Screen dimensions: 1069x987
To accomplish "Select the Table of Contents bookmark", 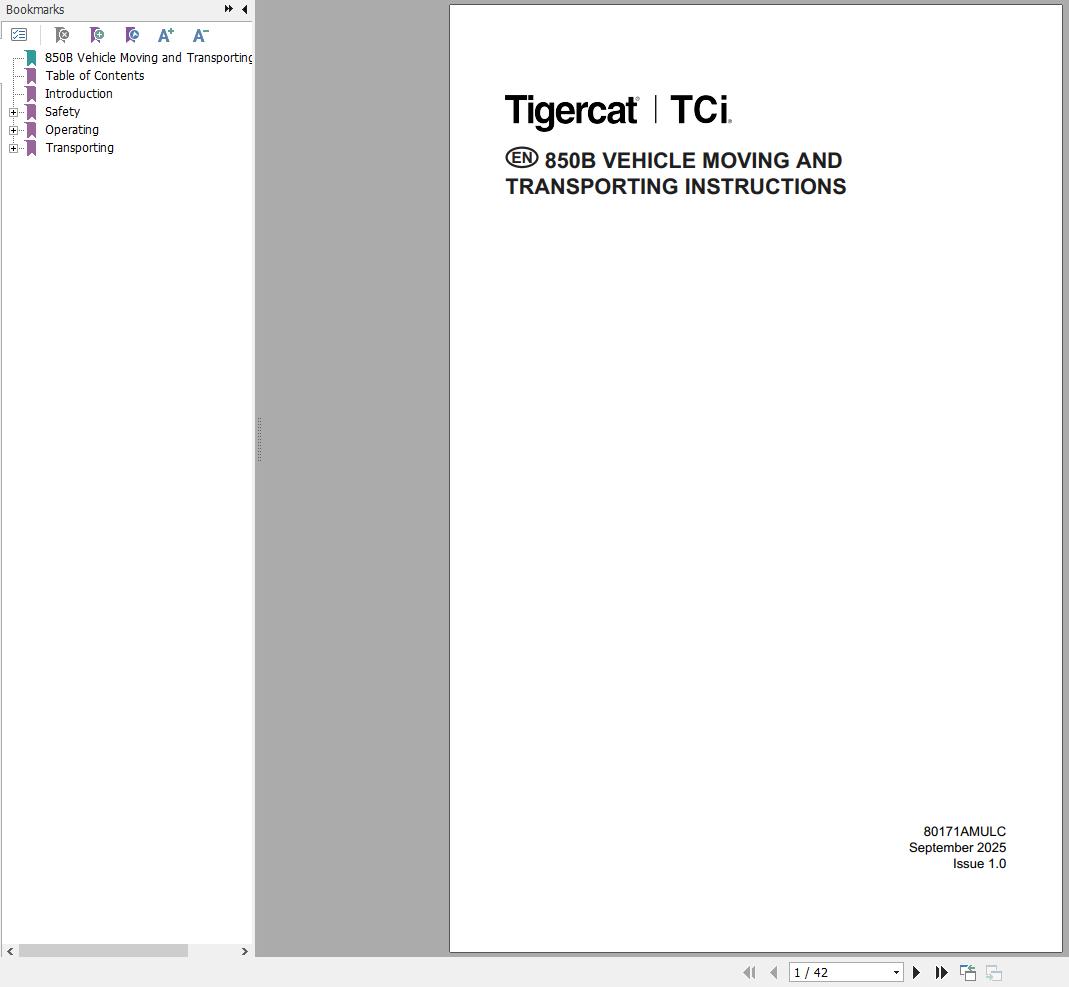I will click(x=94, y=75).
